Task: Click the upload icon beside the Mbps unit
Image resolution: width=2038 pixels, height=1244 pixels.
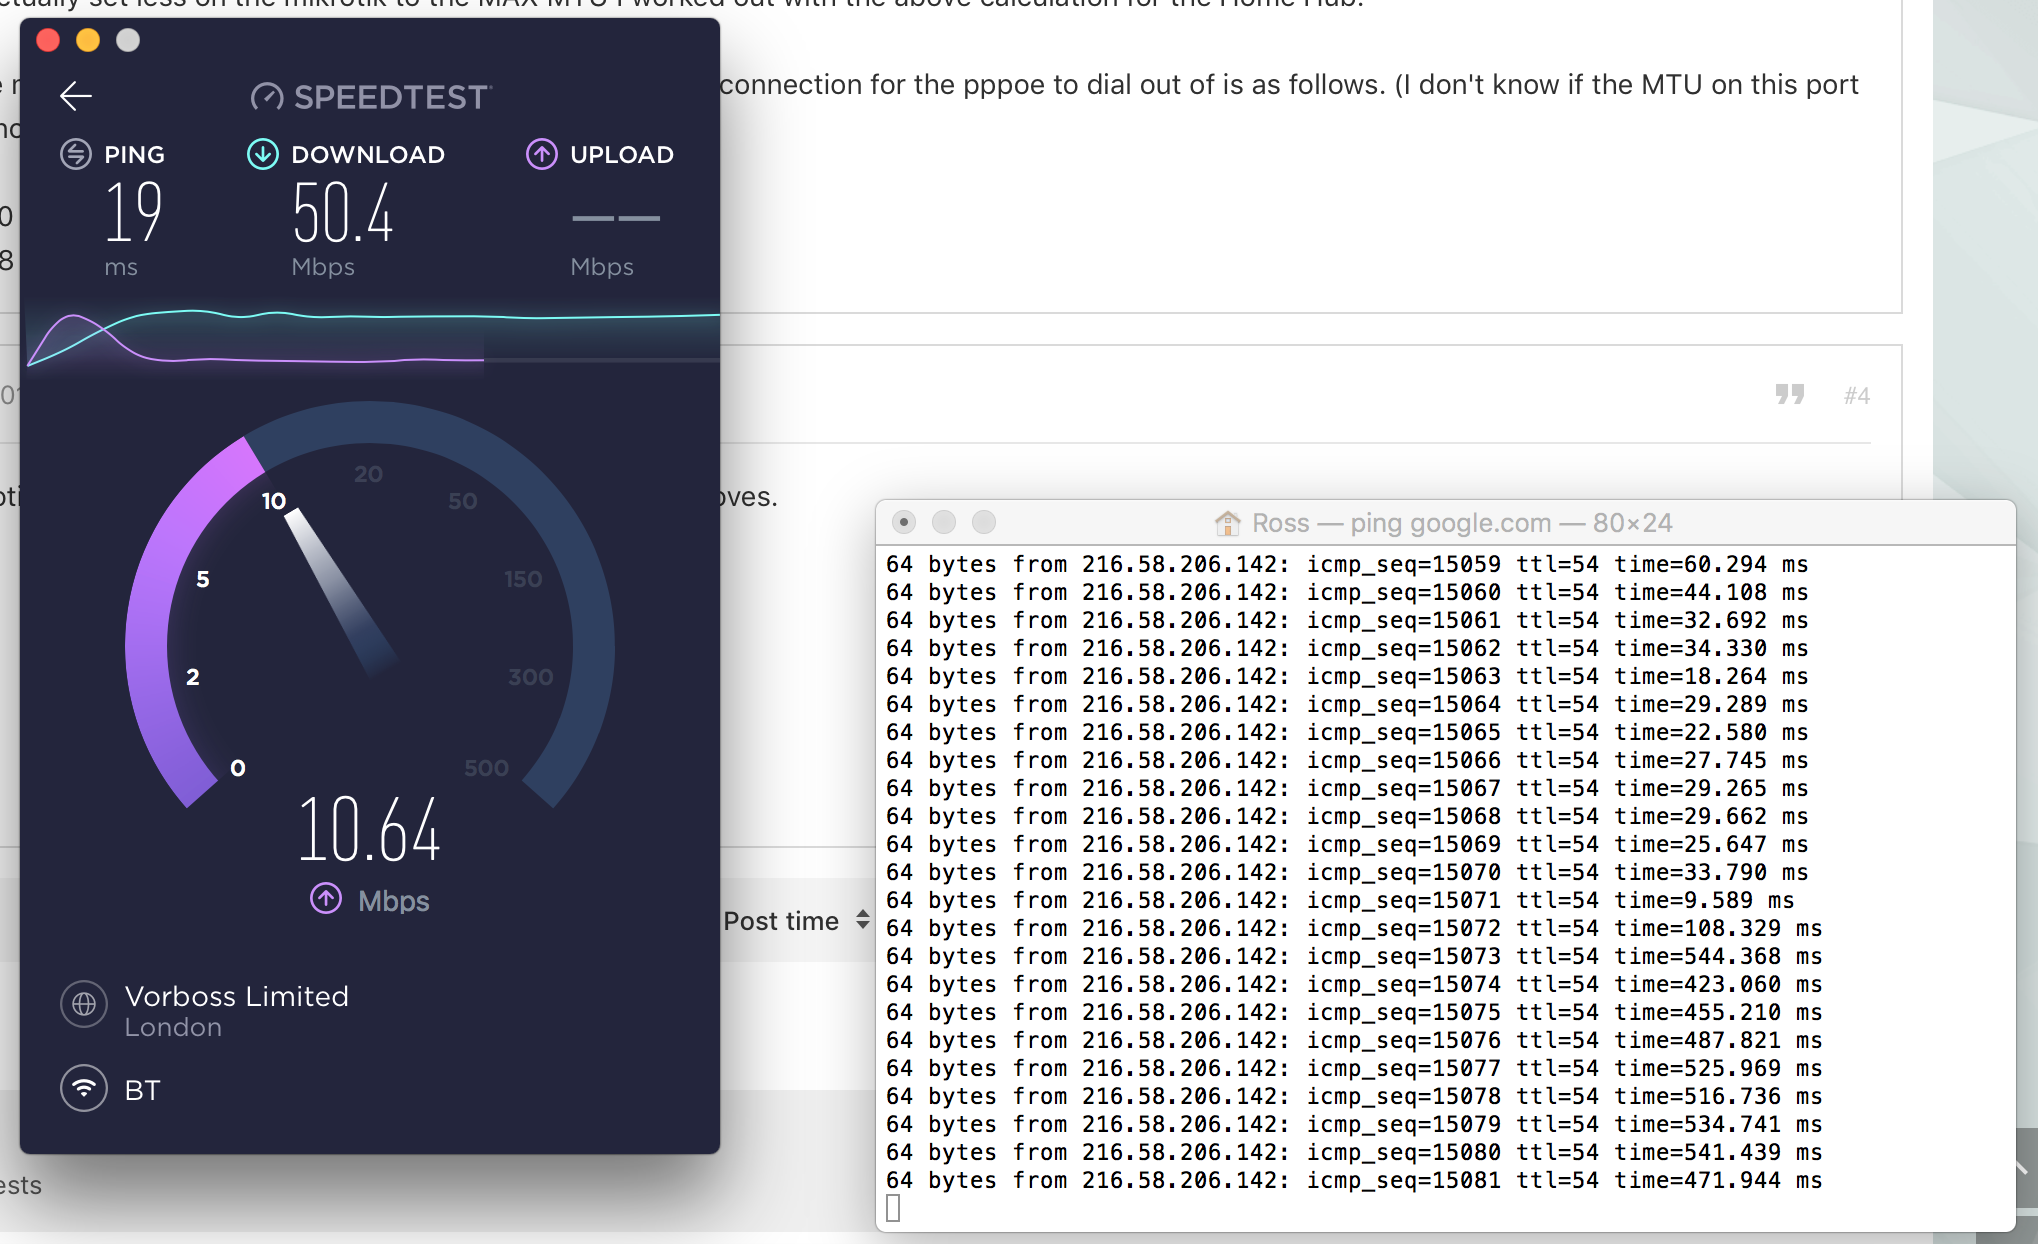Action: [x=326, y=899]
